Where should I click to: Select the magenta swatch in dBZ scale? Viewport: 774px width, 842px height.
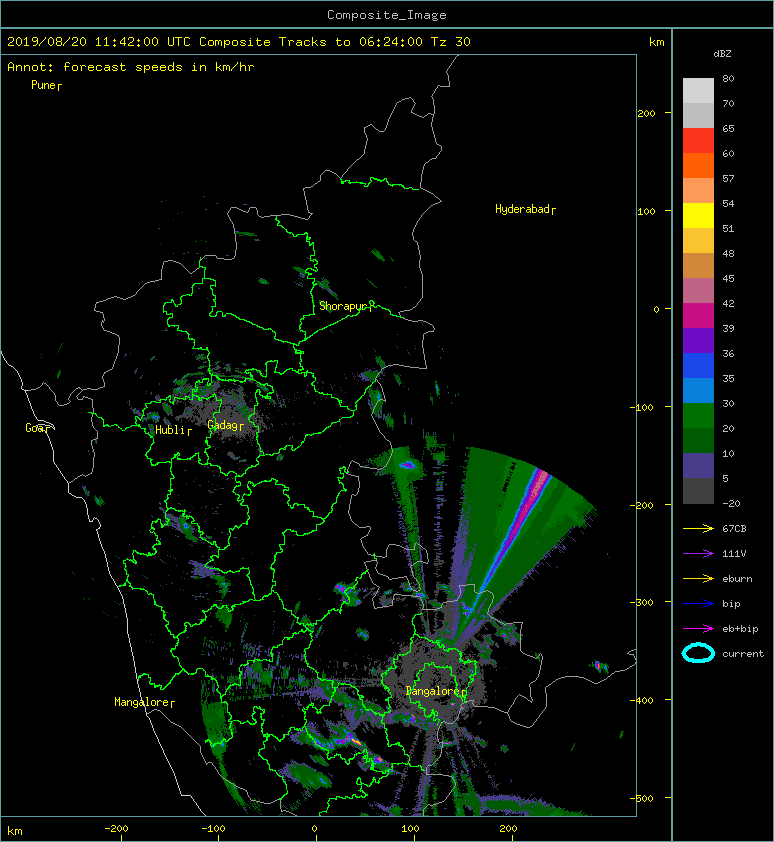(x=698, y=316)
